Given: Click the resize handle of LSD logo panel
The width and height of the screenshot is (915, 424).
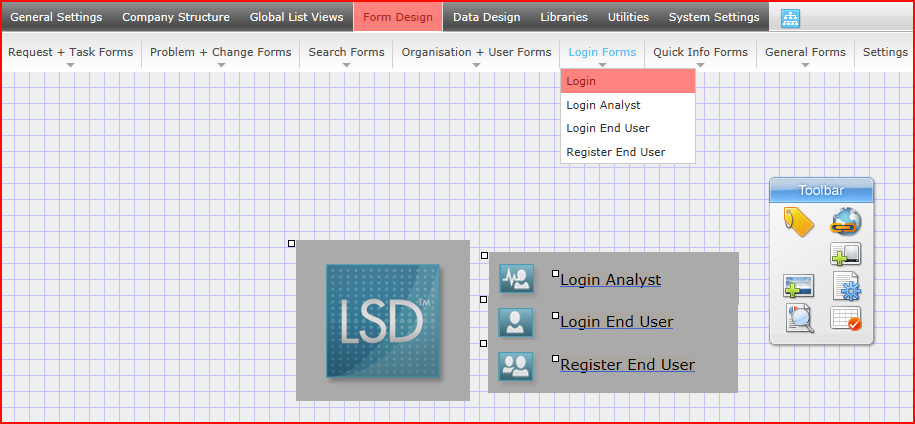Looking at the screenshot, I should click(292, 243).
